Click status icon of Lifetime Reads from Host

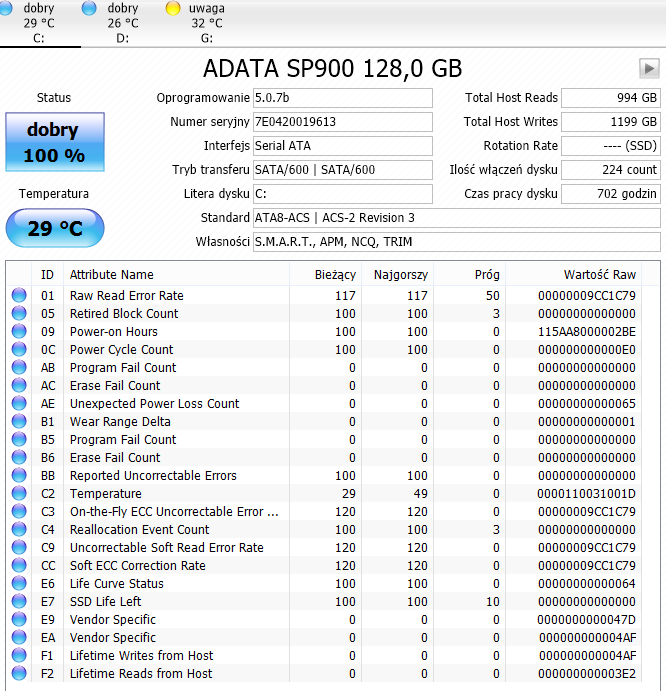click(19, 673)
